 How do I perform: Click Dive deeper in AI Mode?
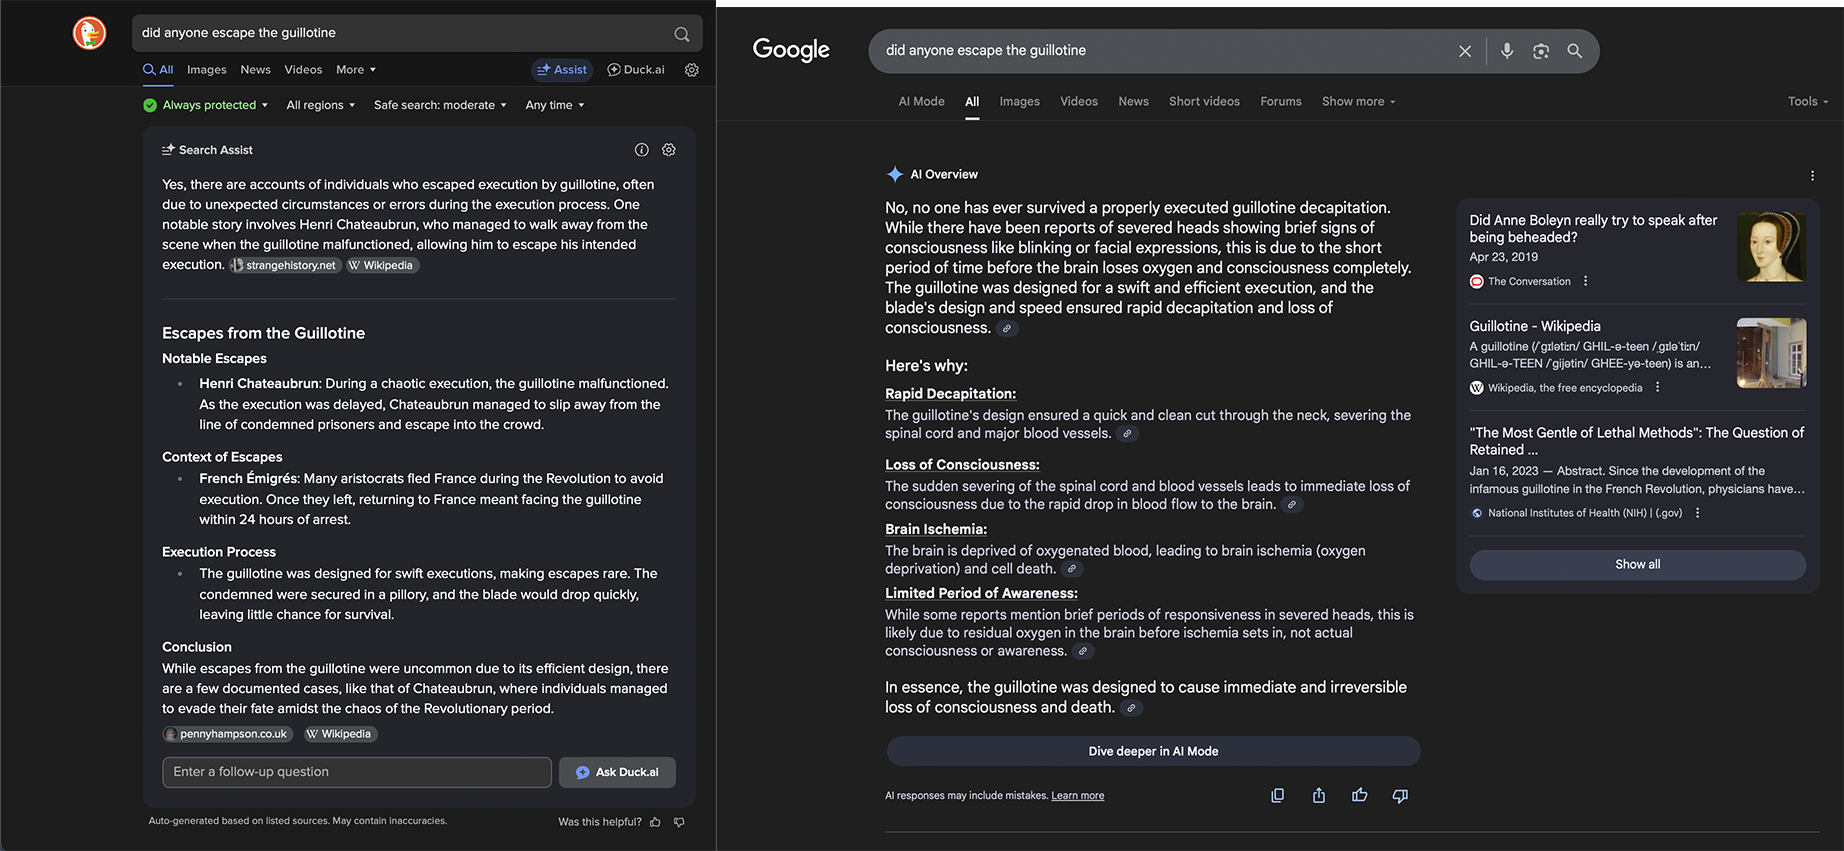click(1153, 752)
